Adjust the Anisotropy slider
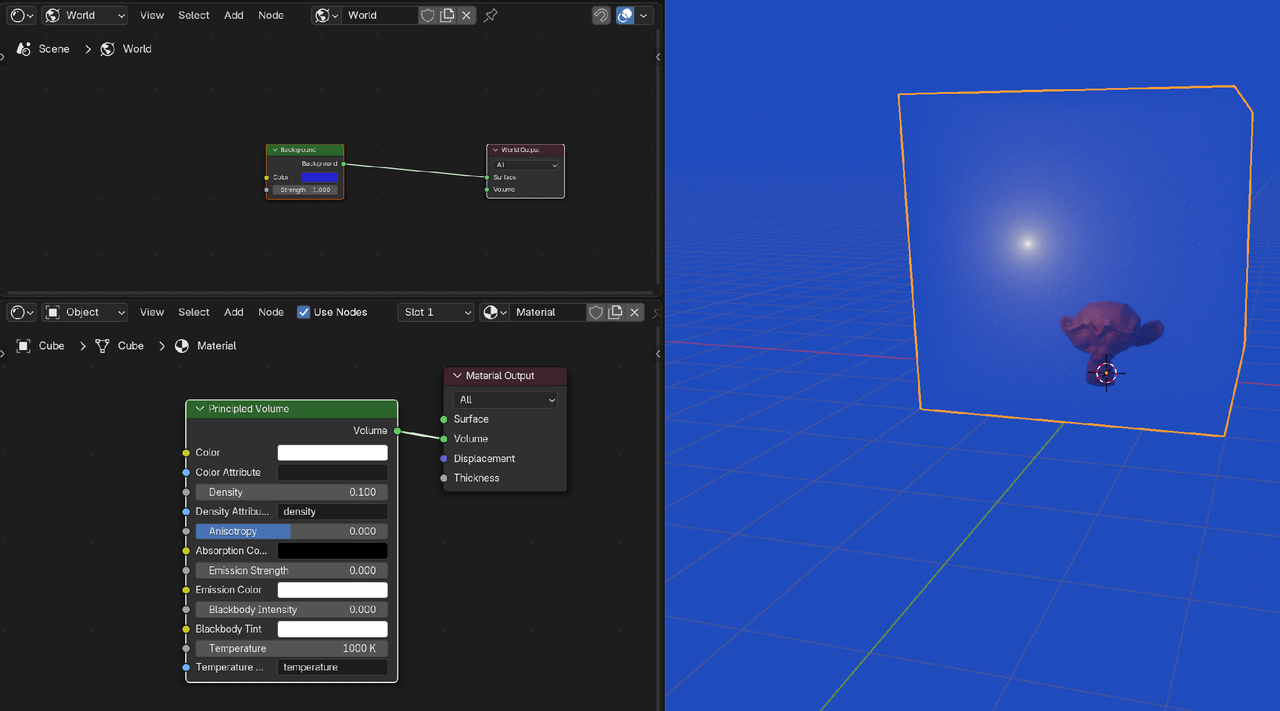 pos(291,531)
